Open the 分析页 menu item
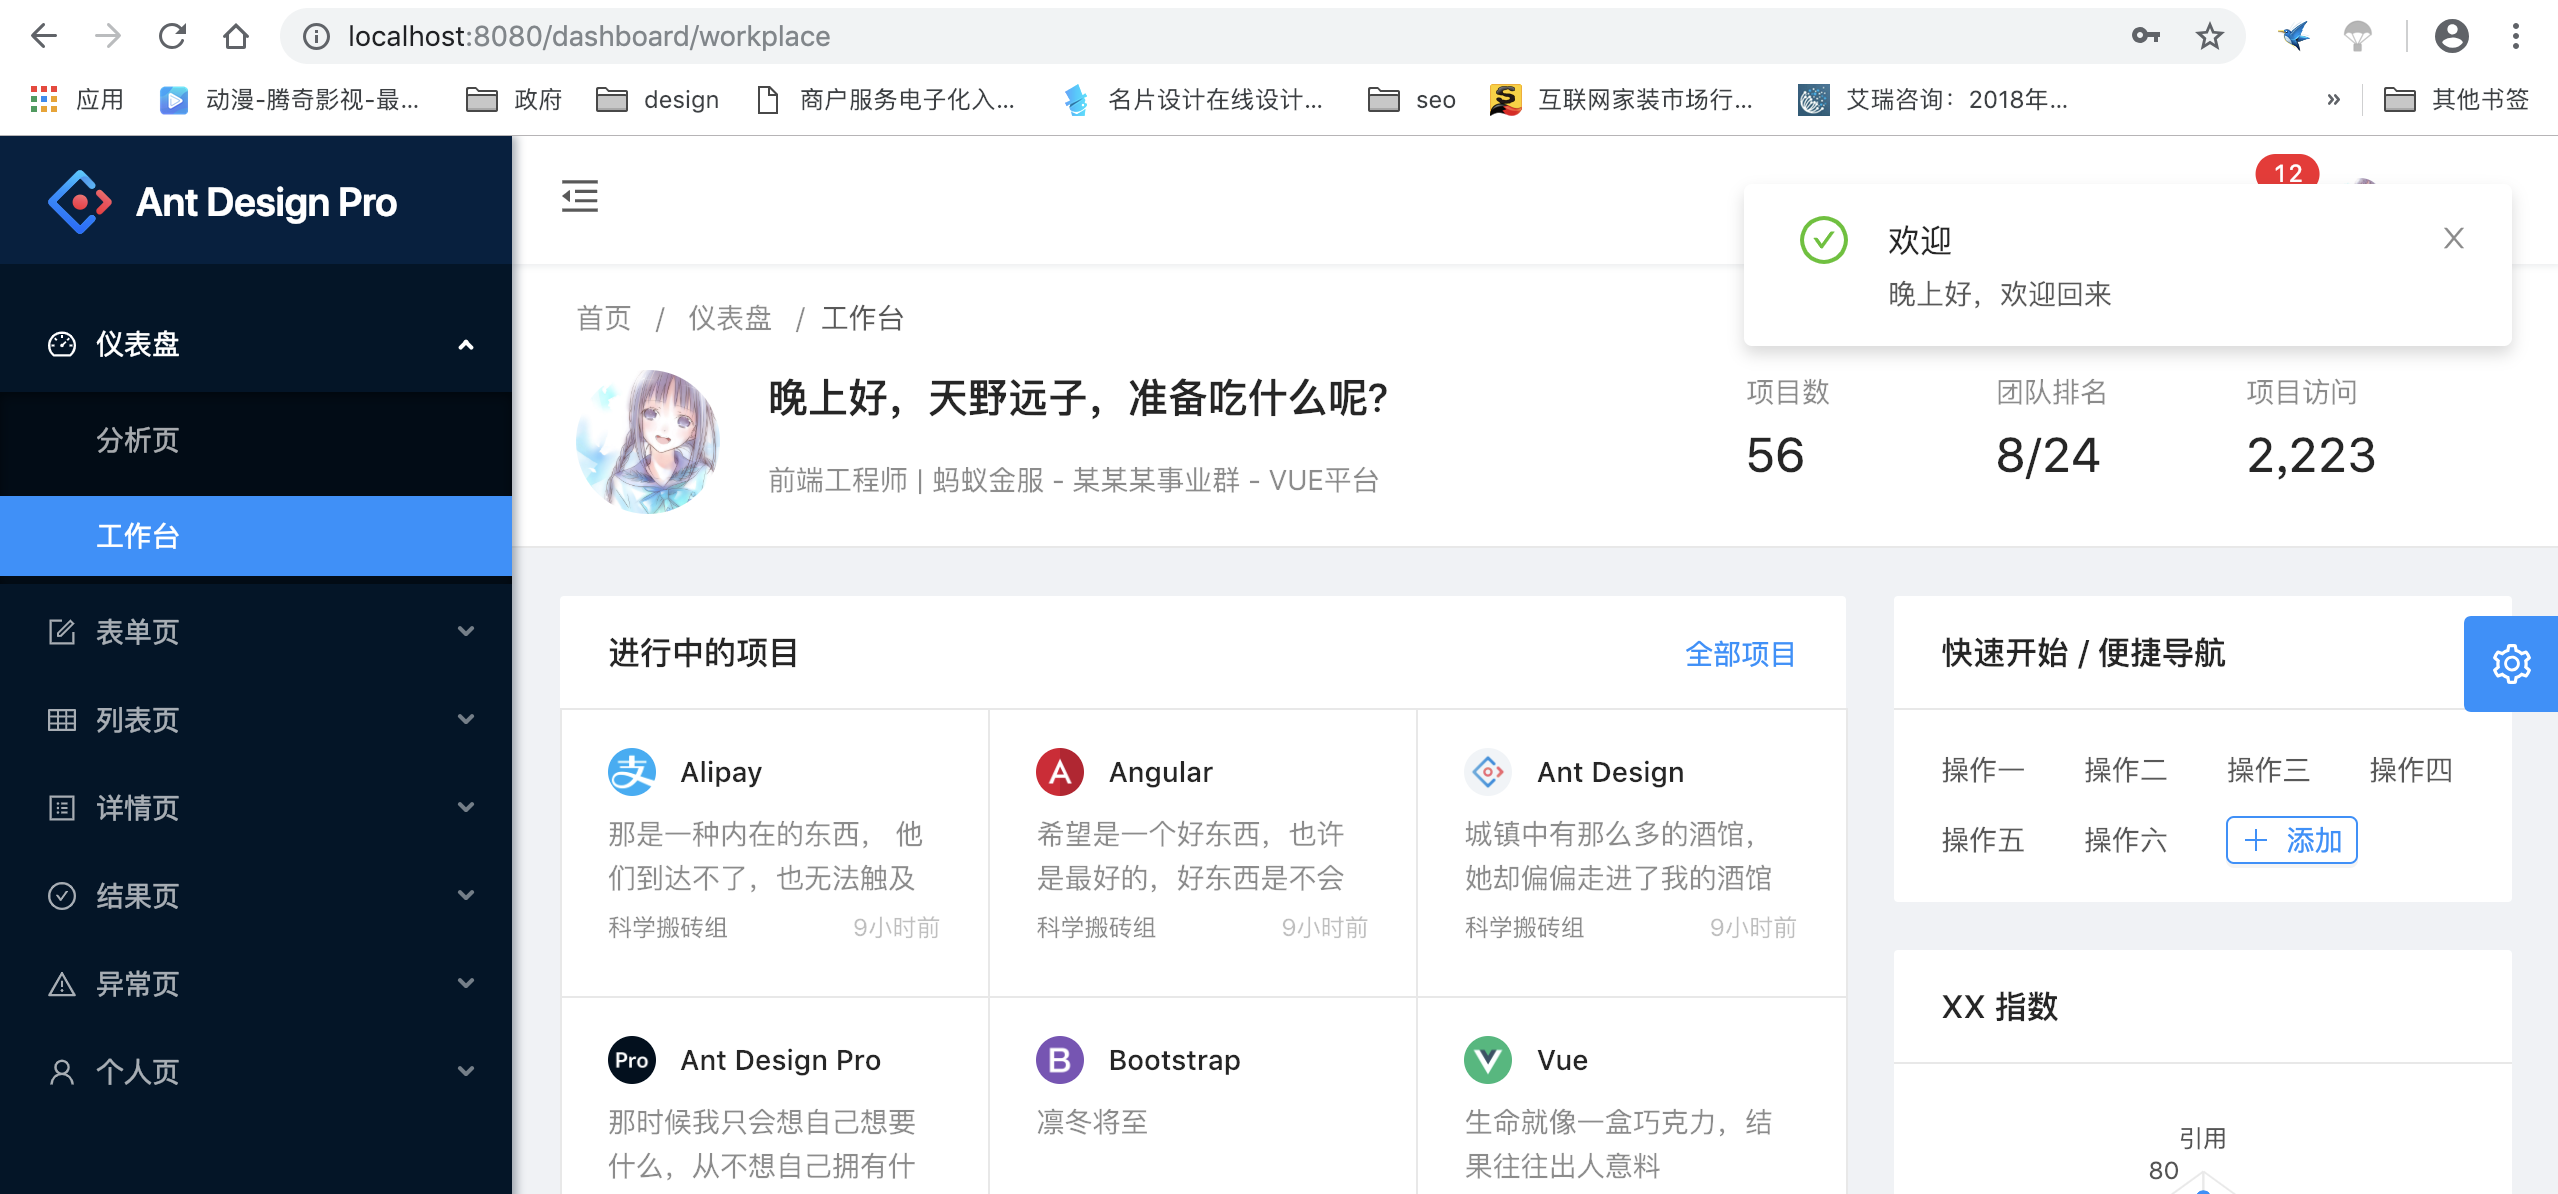This screenshot has width=2558, height=1194. point(138,440)
